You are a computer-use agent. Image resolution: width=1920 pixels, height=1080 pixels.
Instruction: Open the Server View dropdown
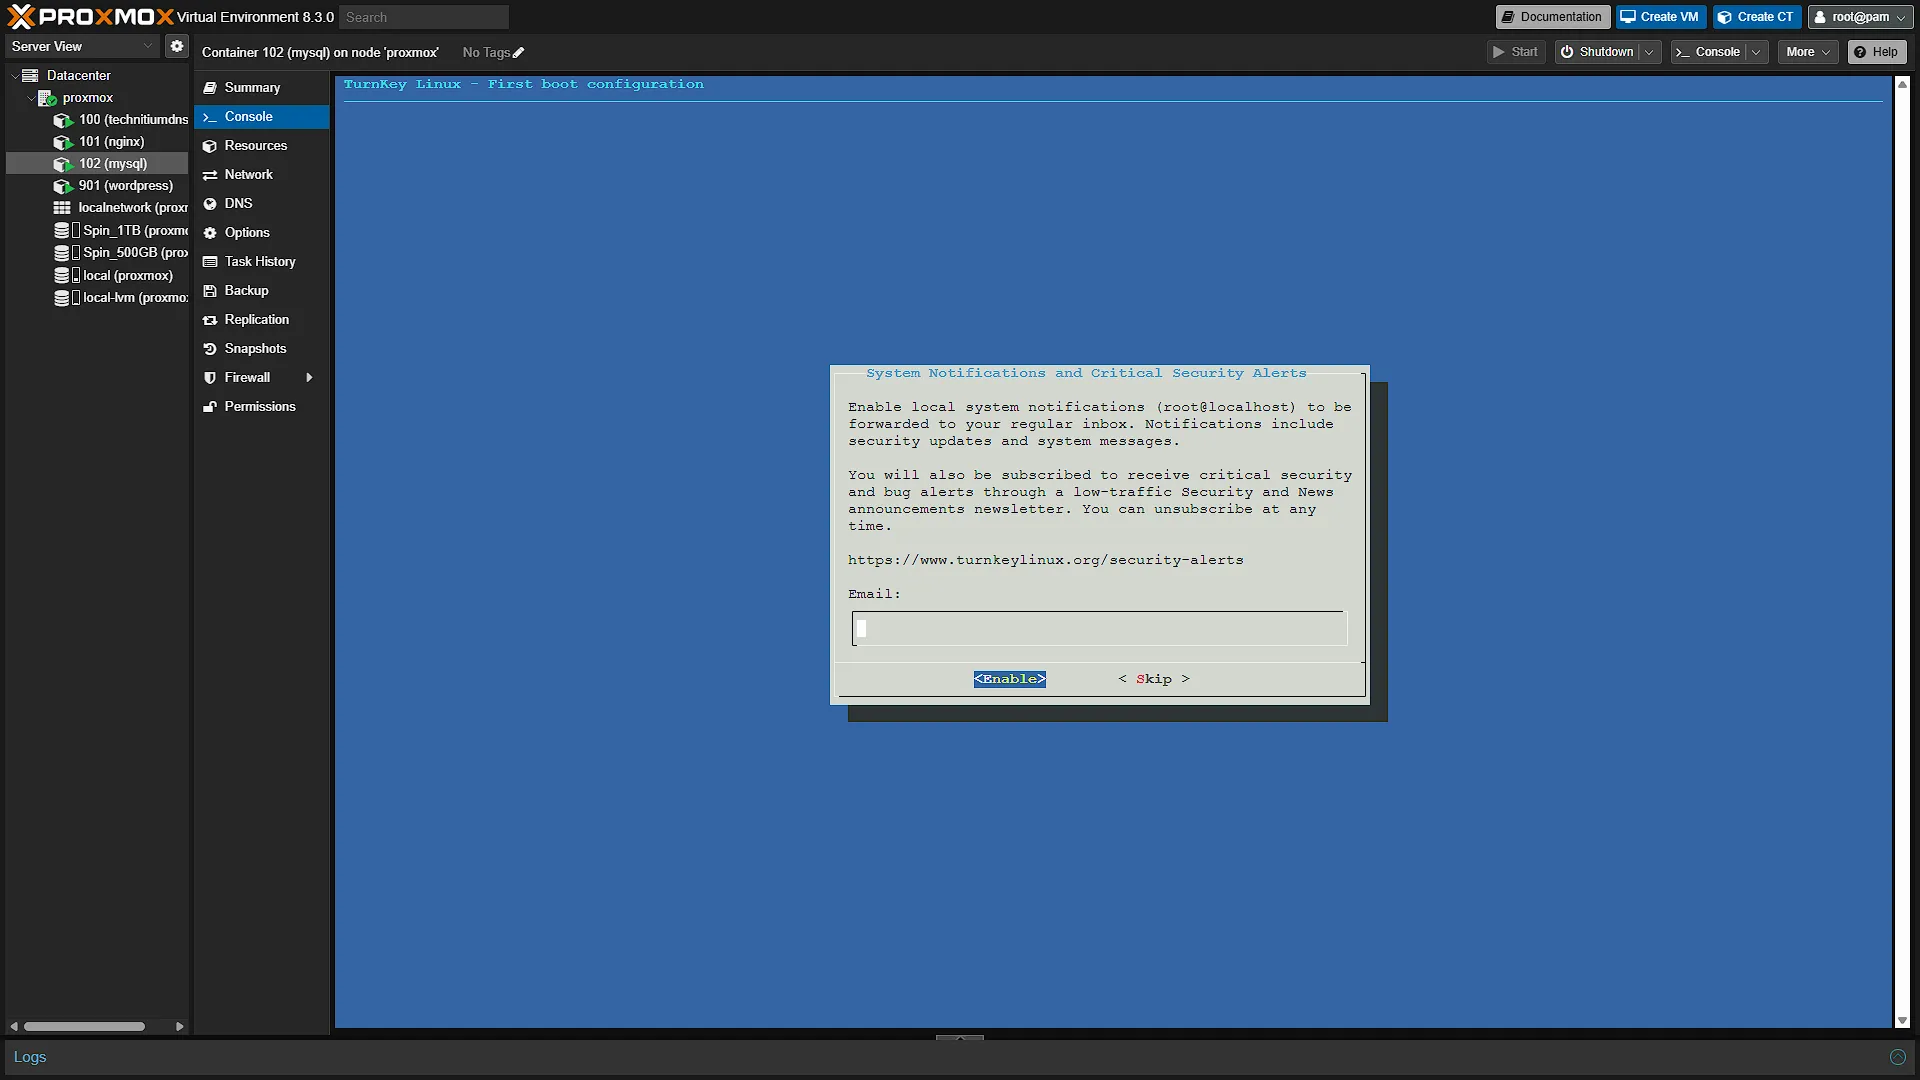(82, 46)
